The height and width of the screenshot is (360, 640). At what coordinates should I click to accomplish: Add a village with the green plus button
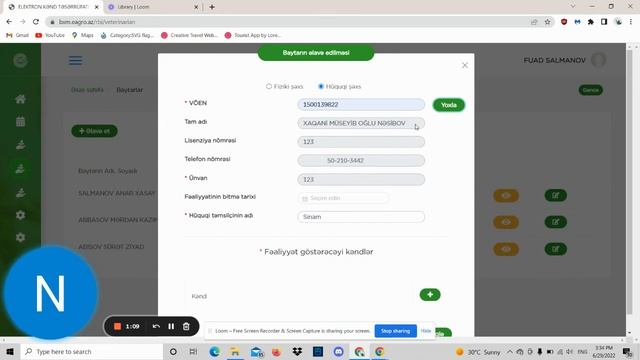430,295
